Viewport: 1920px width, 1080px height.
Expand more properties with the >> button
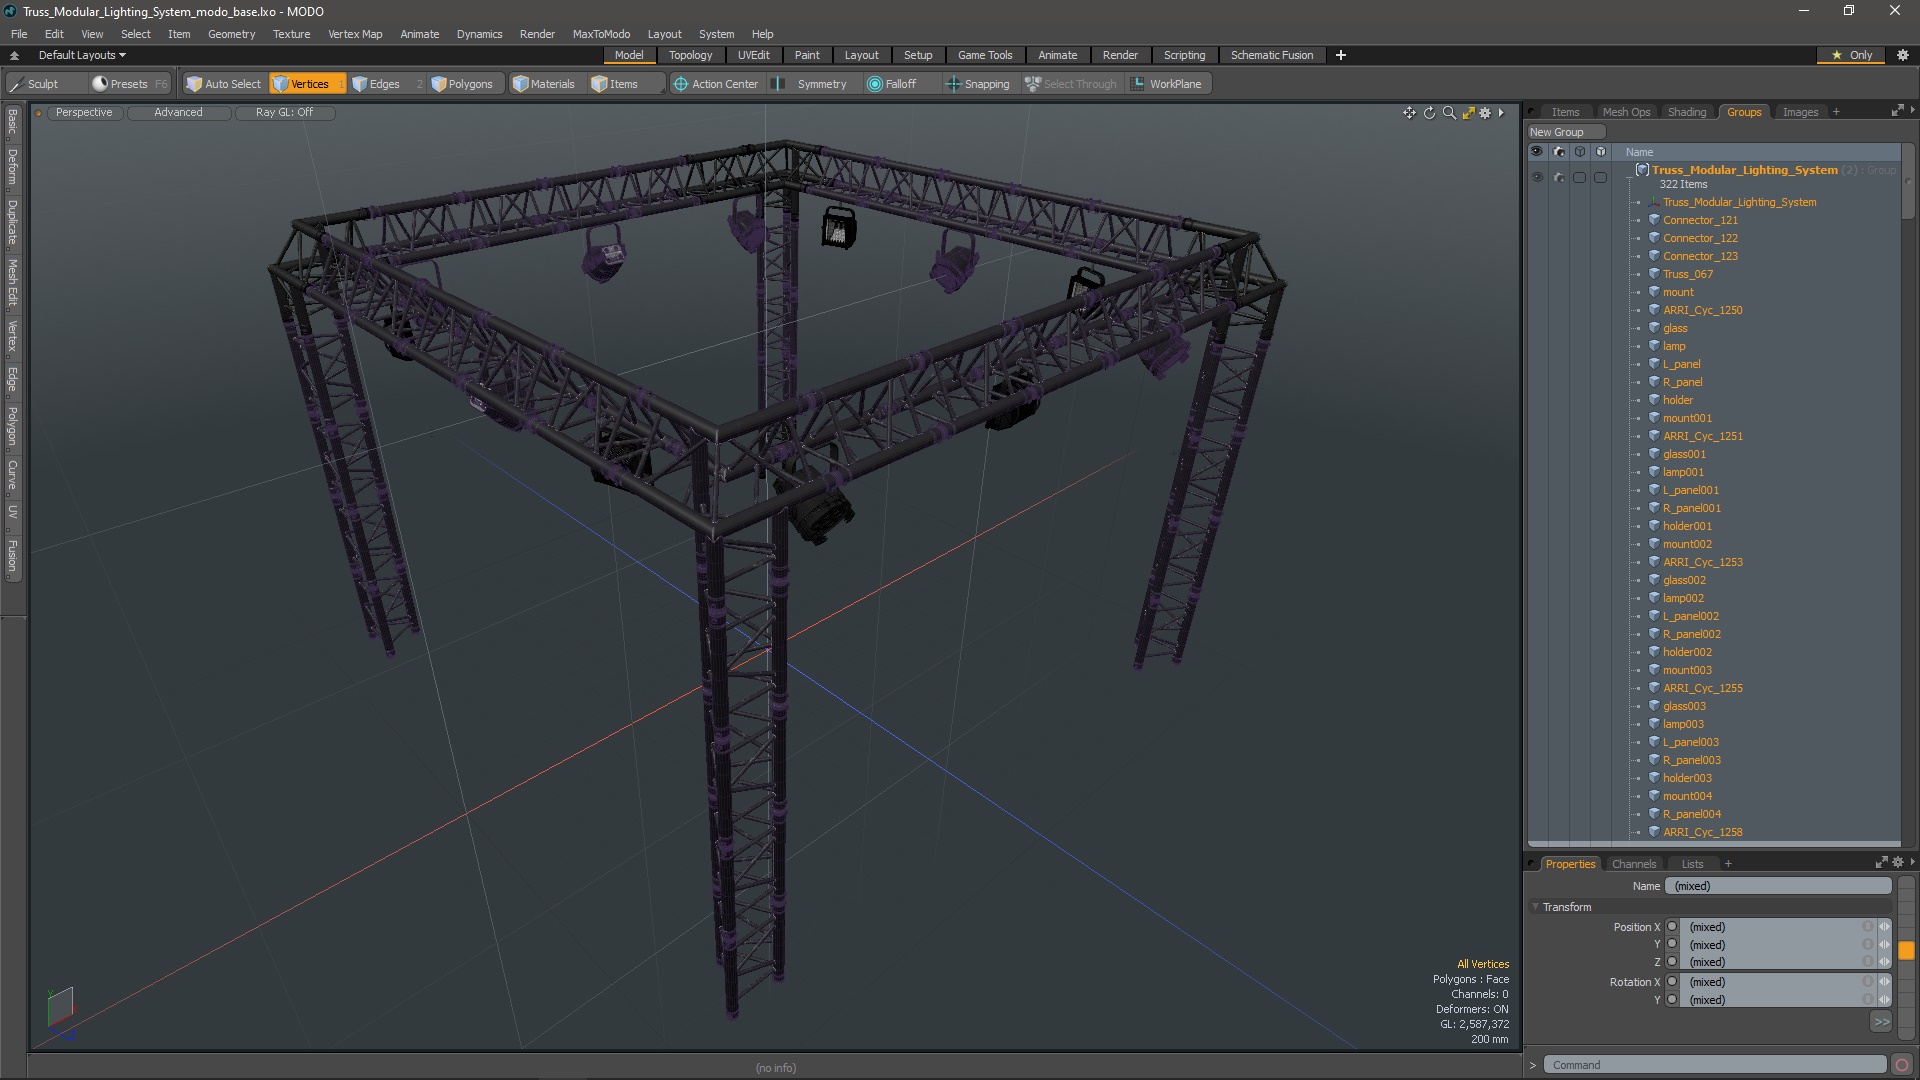[x=1881, y=1021]
